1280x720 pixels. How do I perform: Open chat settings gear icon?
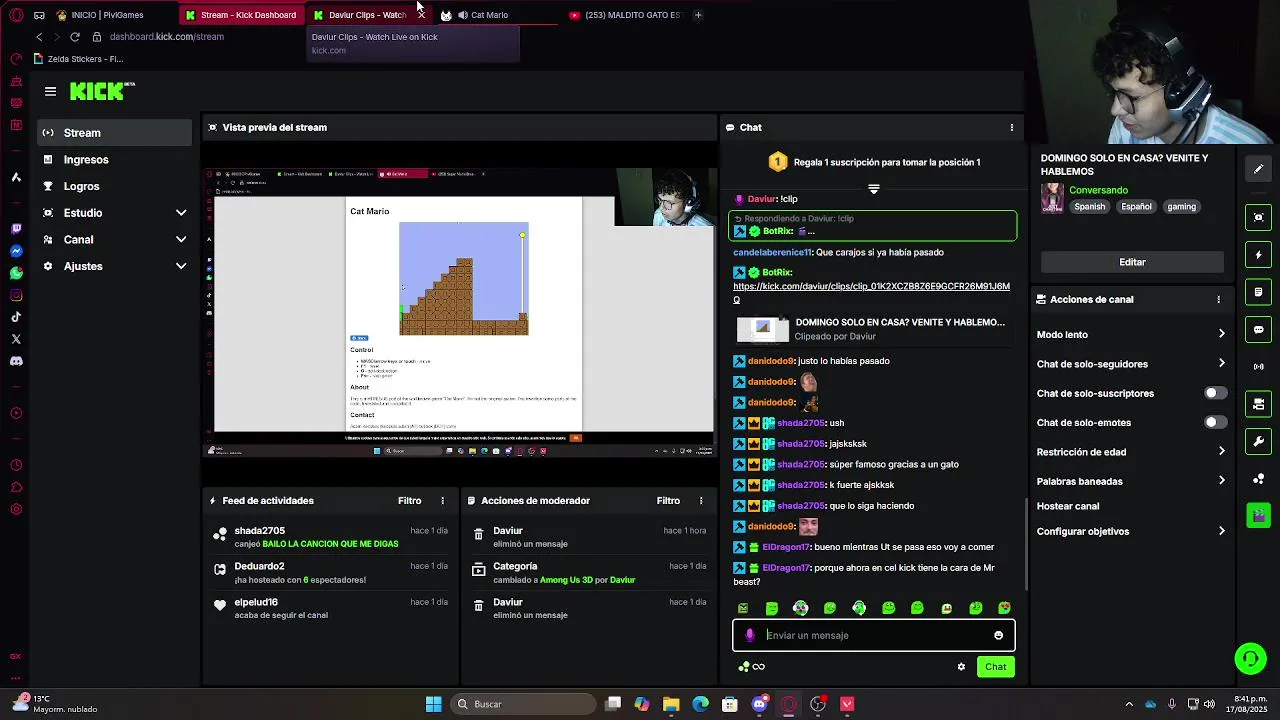click(961, 667)
